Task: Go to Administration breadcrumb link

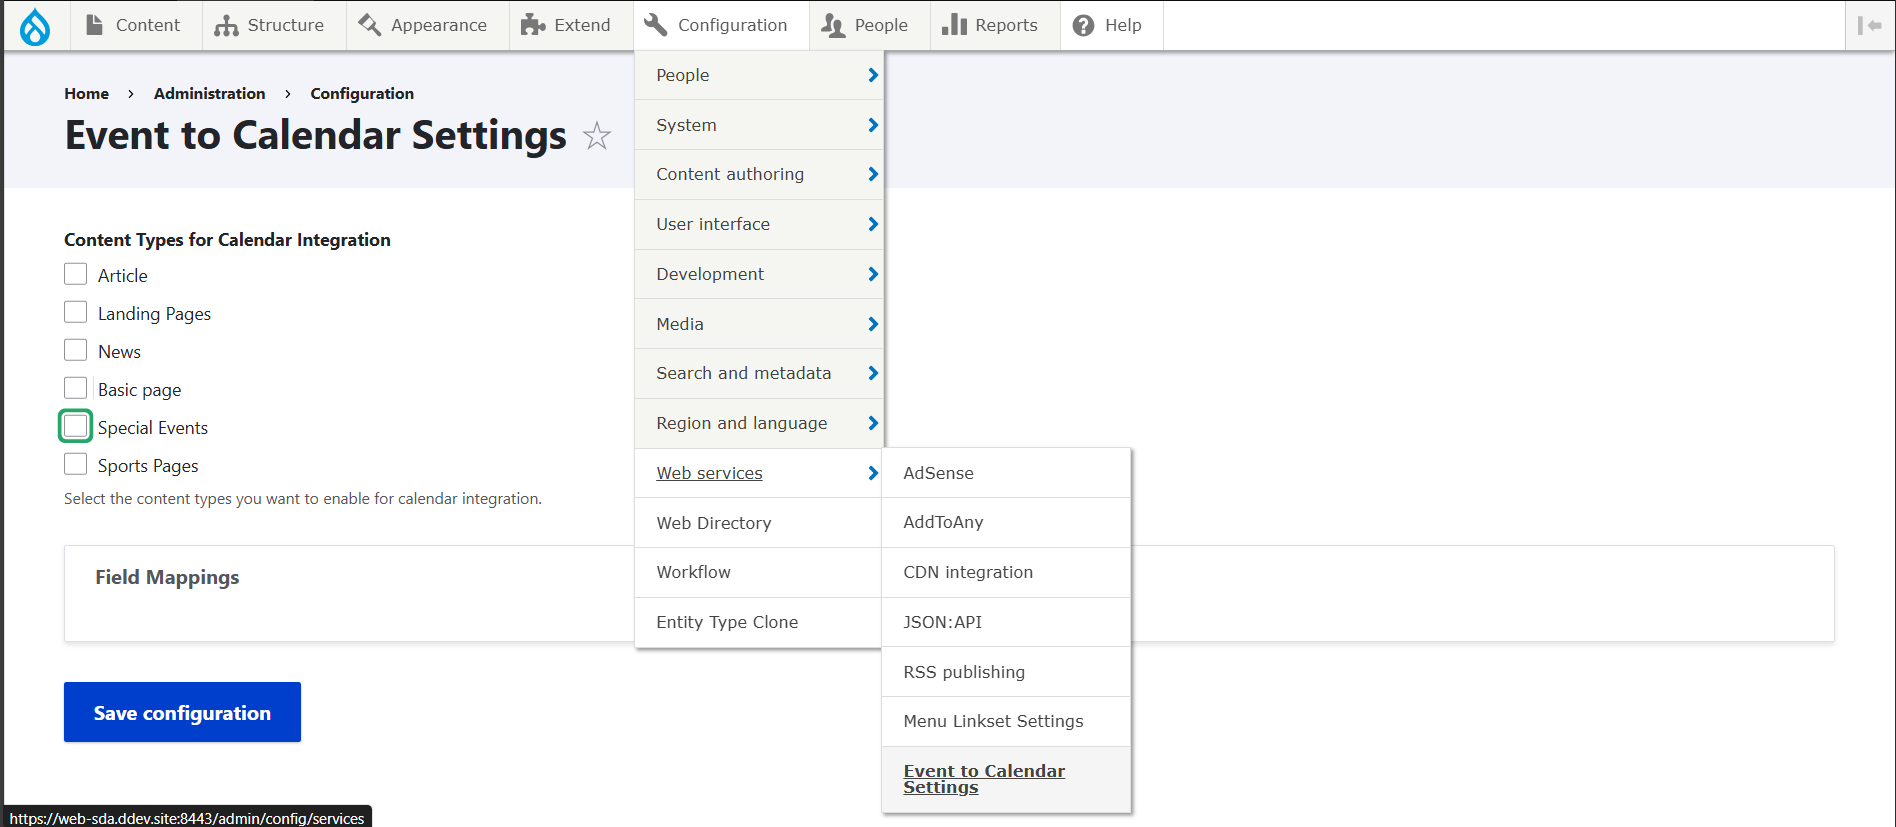Action: tap(209, 93)
